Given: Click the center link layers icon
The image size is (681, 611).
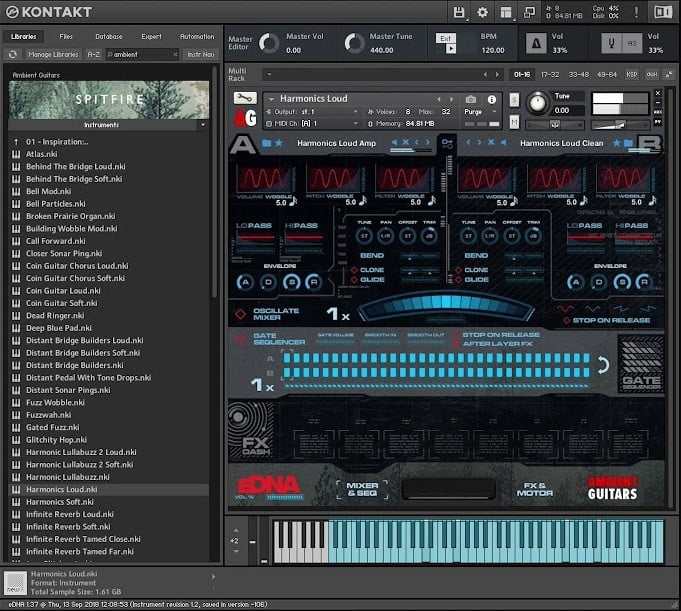Looking at the screenshot, I should click(x=447, y=143).
